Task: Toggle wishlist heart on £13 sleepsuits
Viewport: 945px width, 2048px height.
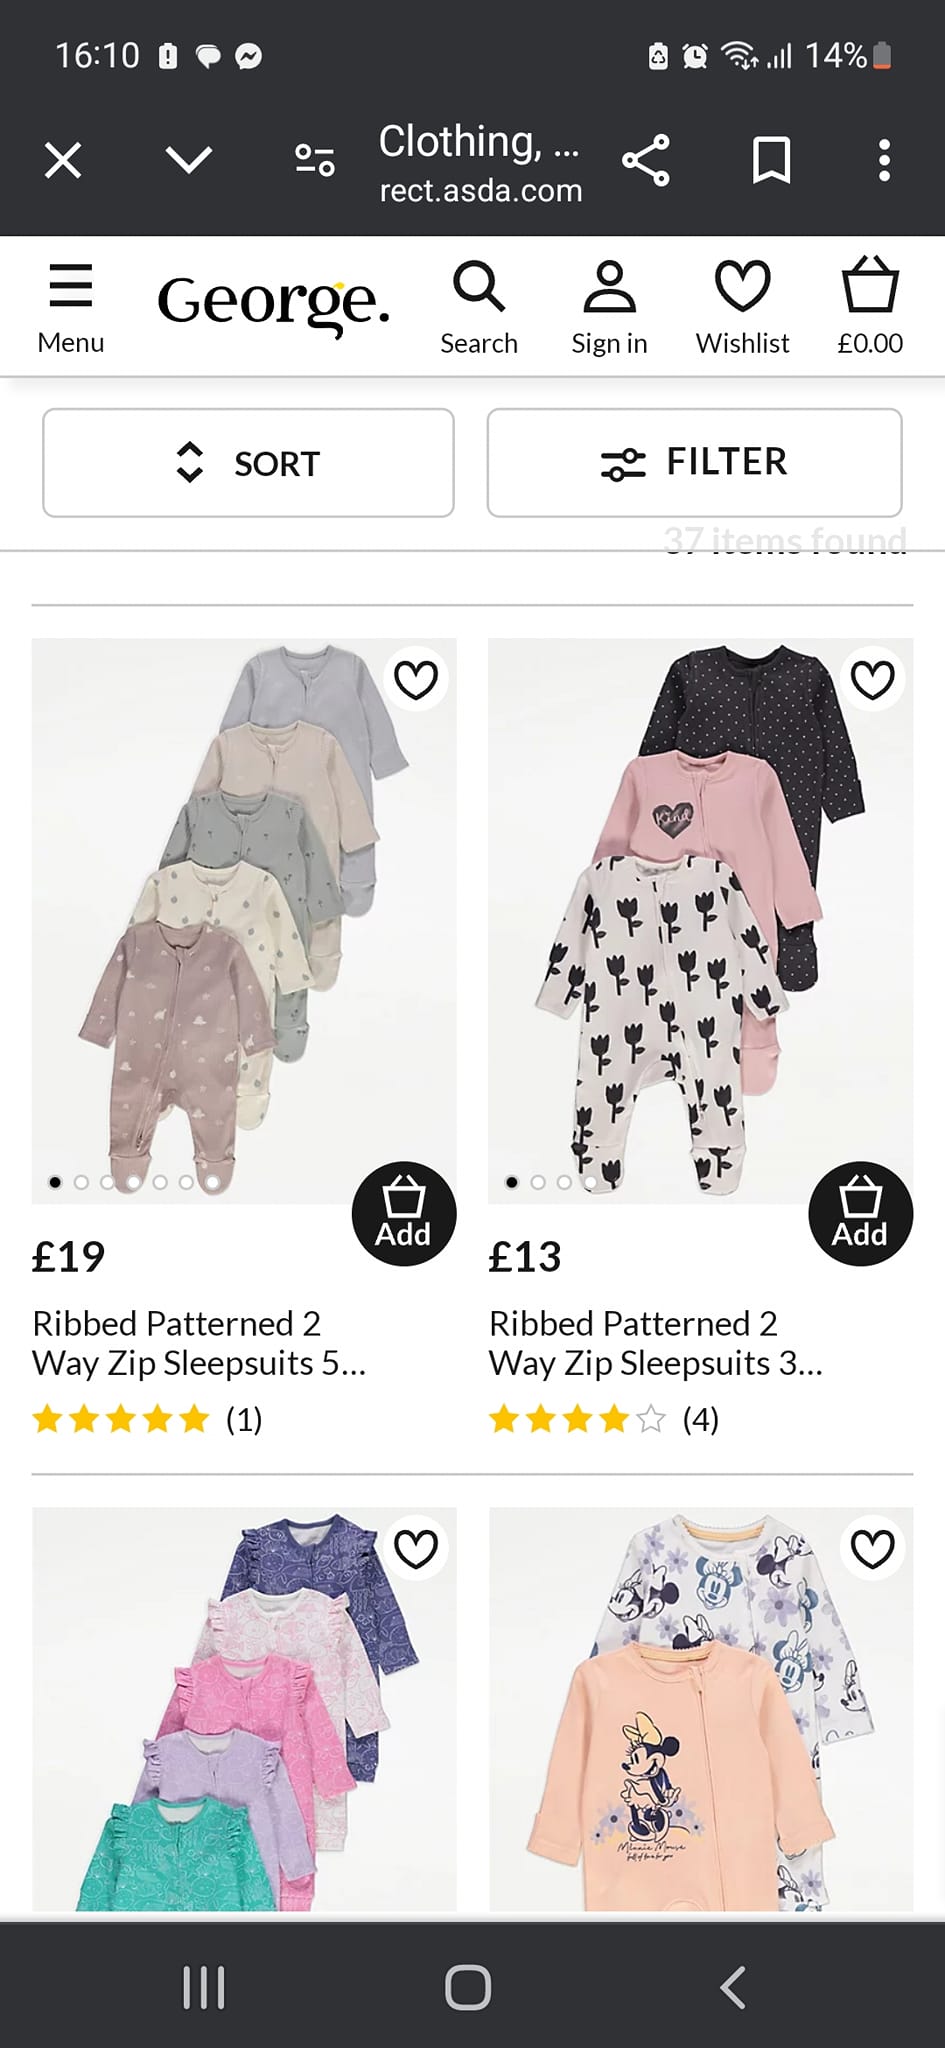Action: [x=872, y=680]
